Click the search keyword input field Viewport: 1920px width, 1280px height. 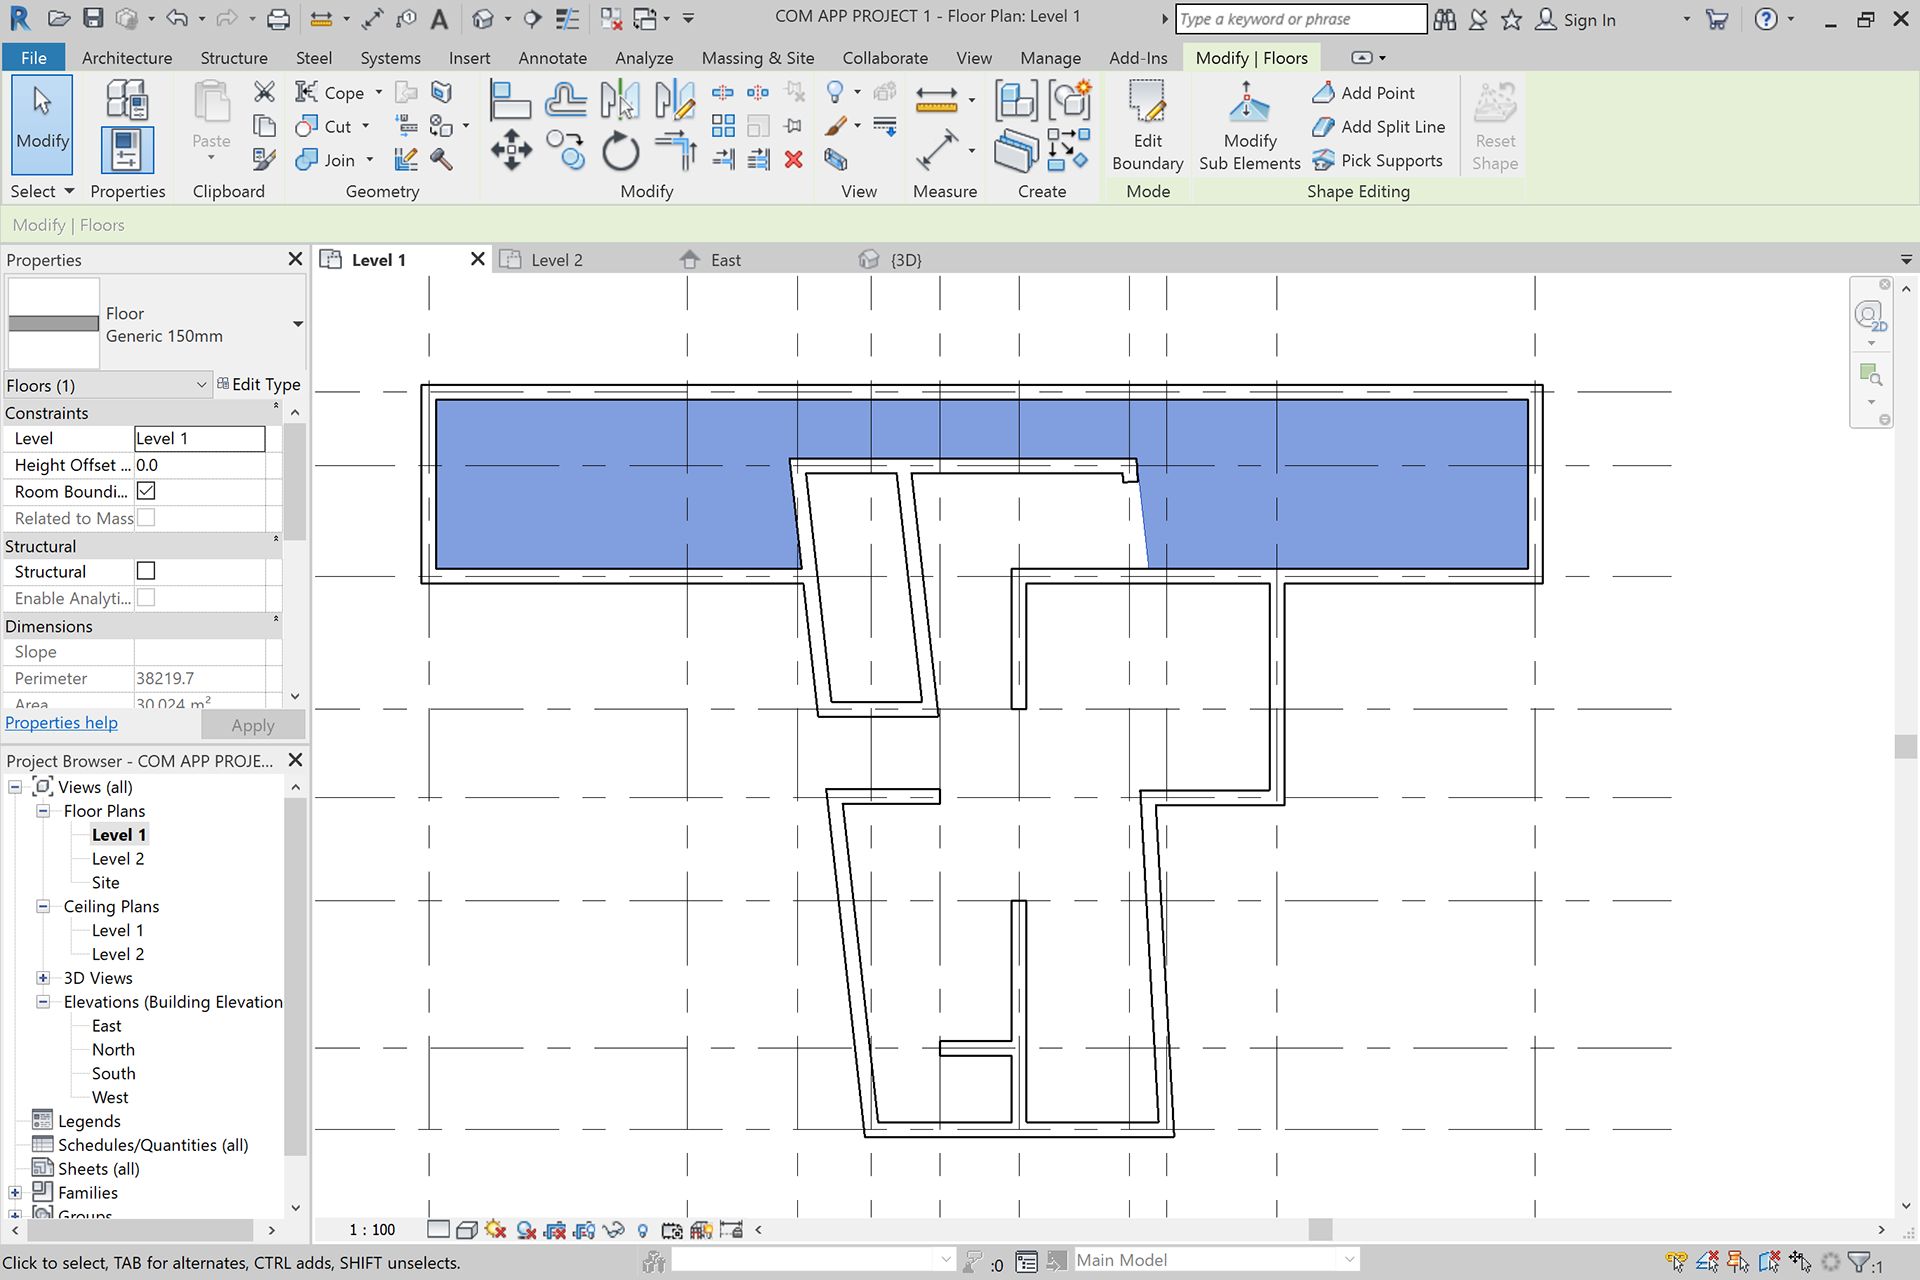(x=1301, y=19)
